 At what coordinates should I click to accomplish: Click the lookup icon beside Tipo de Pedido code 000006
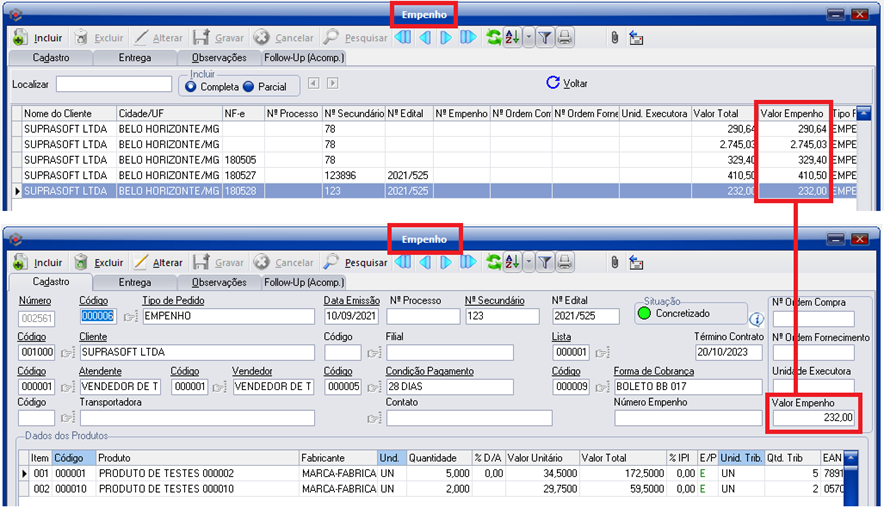coord(129,317)
